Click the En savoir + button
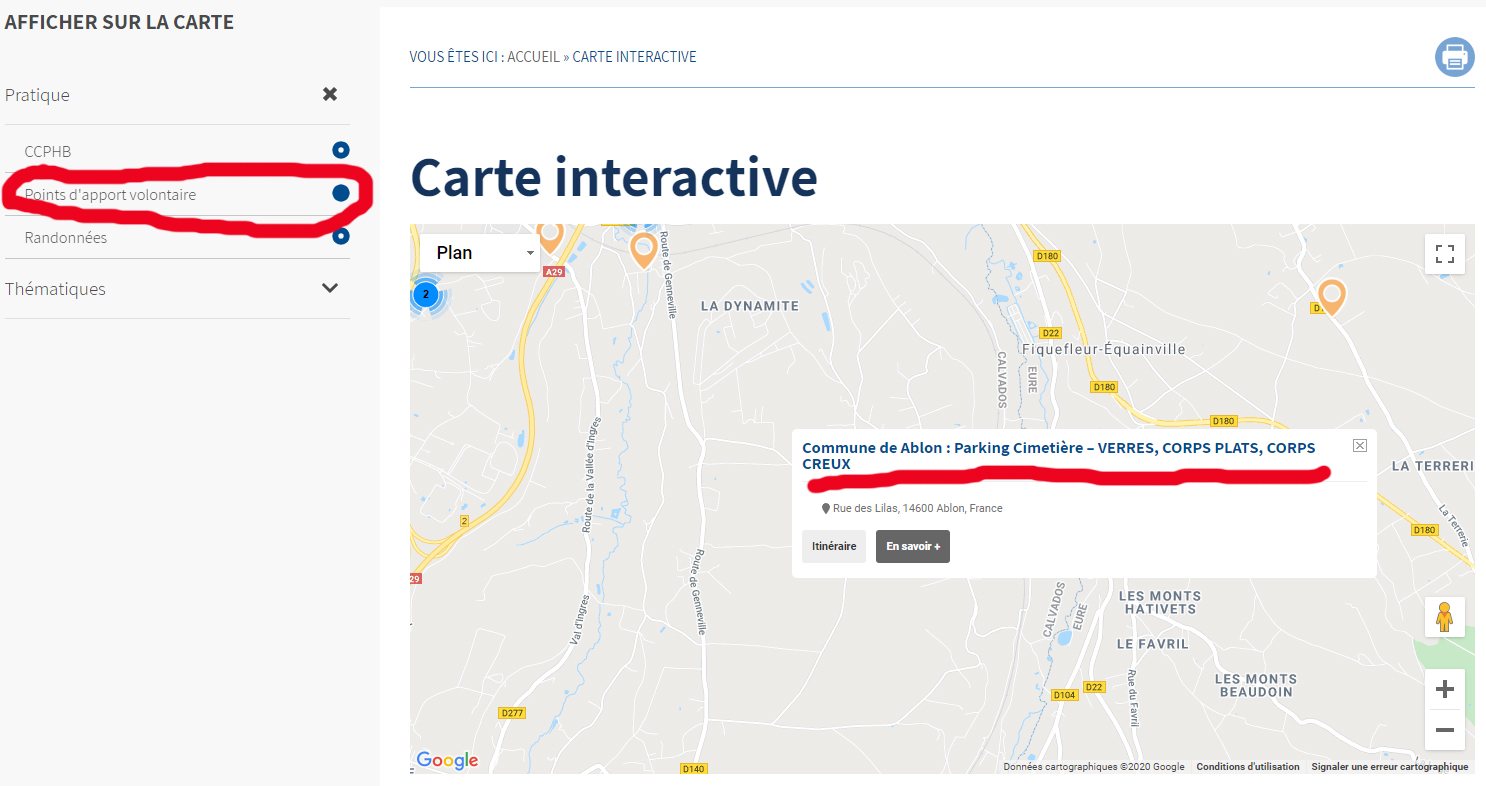 click(x=912, y=547)
